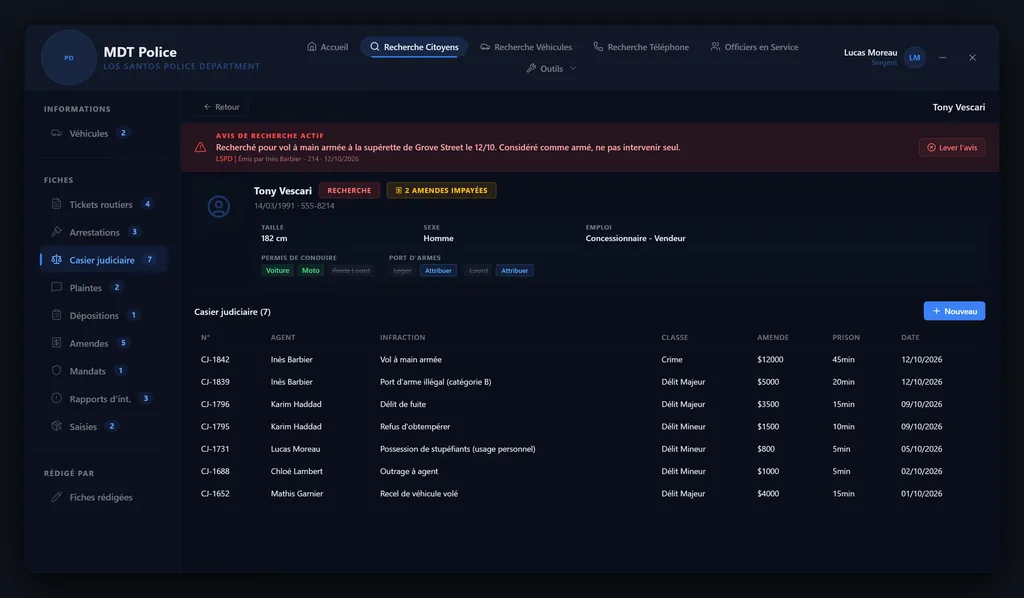Click the receipt icon for Amendes

57,343
